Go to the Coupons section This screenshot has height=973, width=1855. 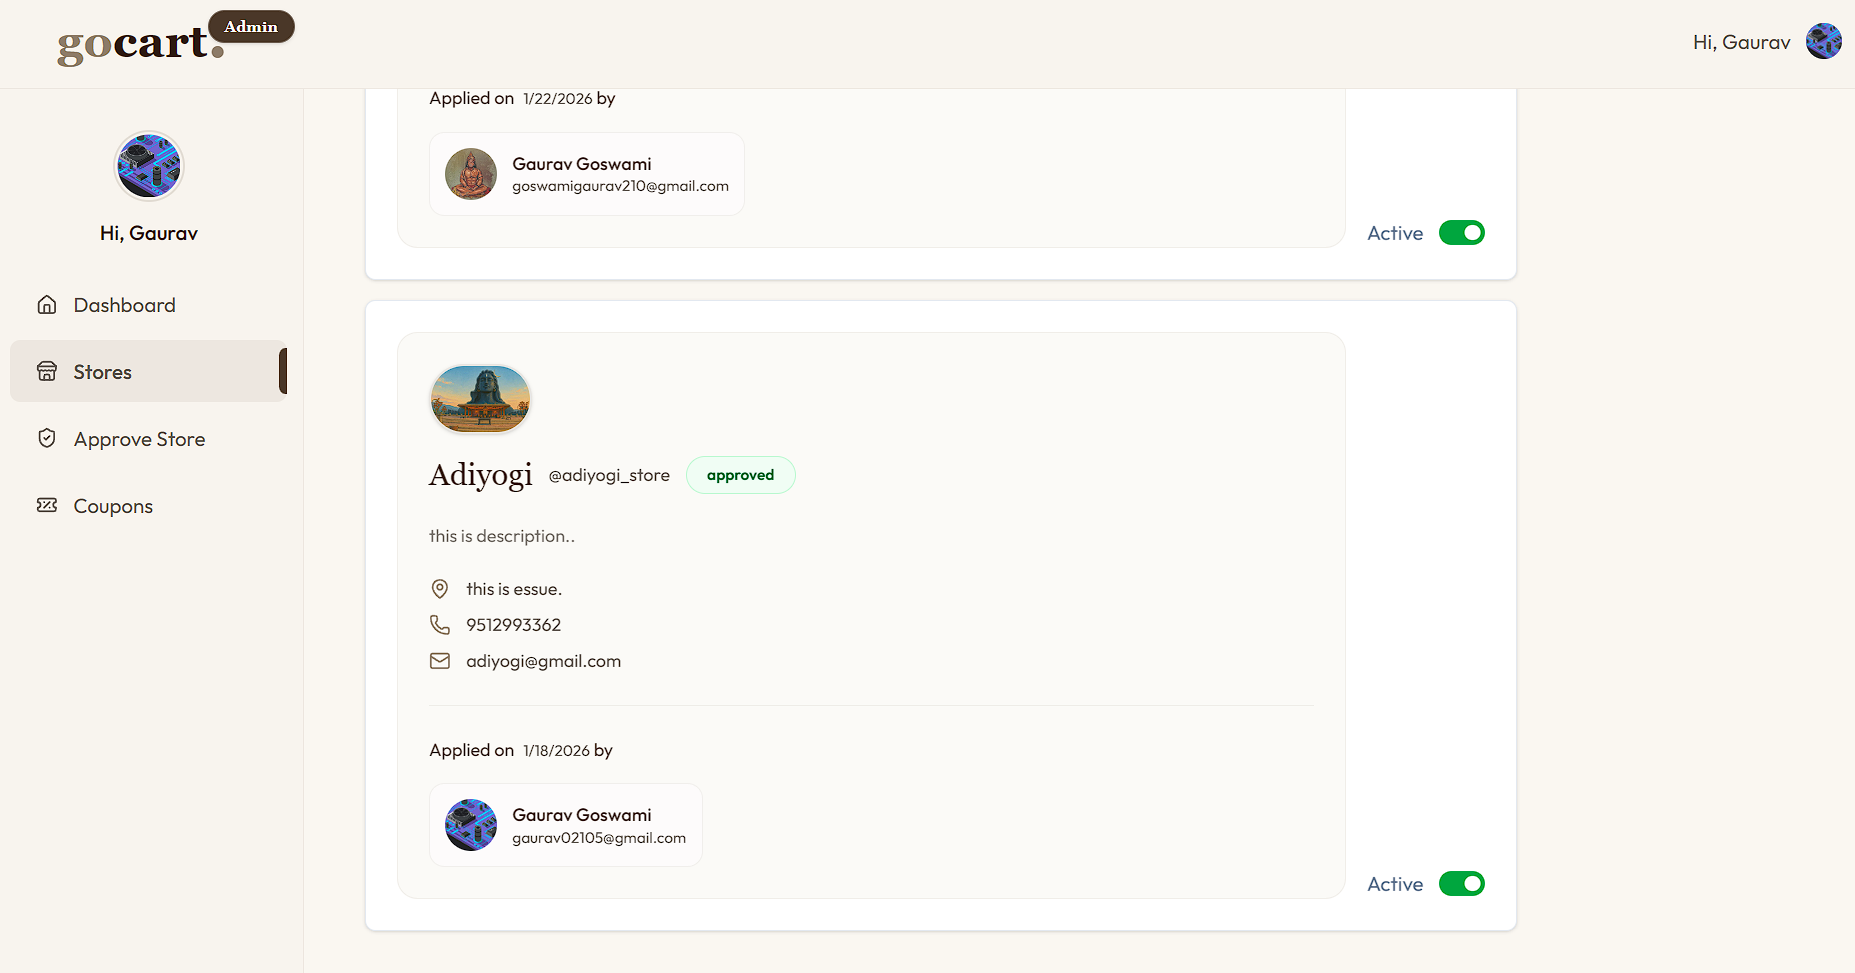[x=149, y=506]
